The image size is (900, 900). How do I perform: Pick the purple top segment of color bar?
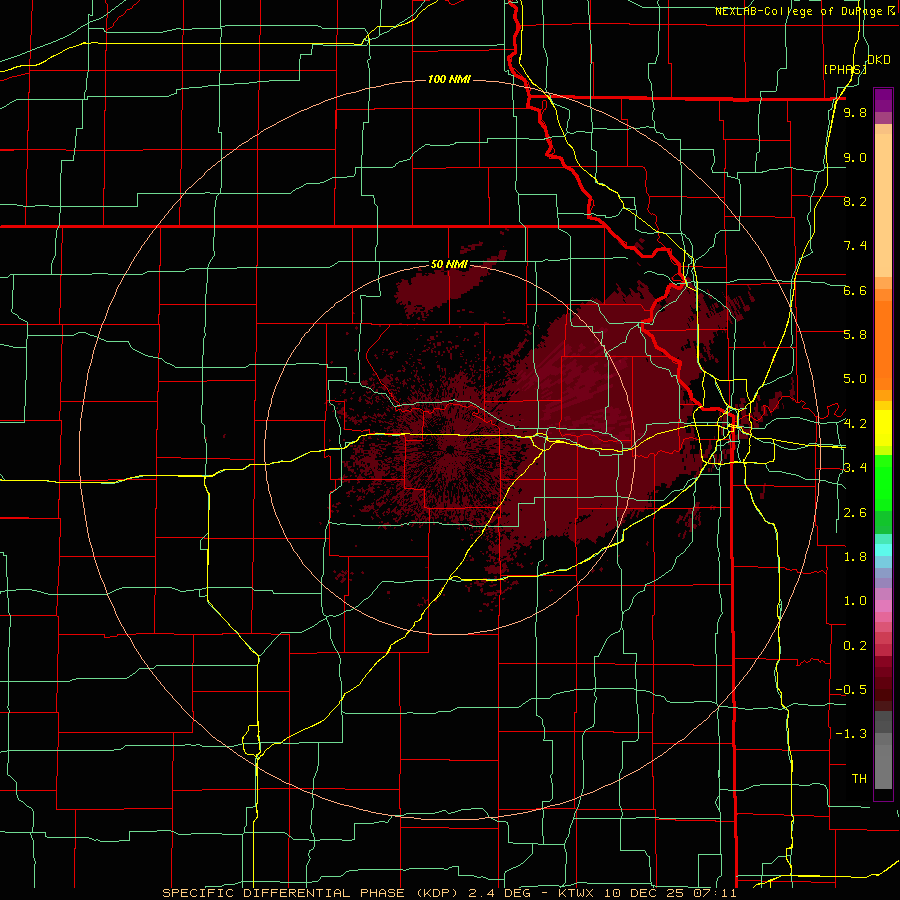pos(883,100)
